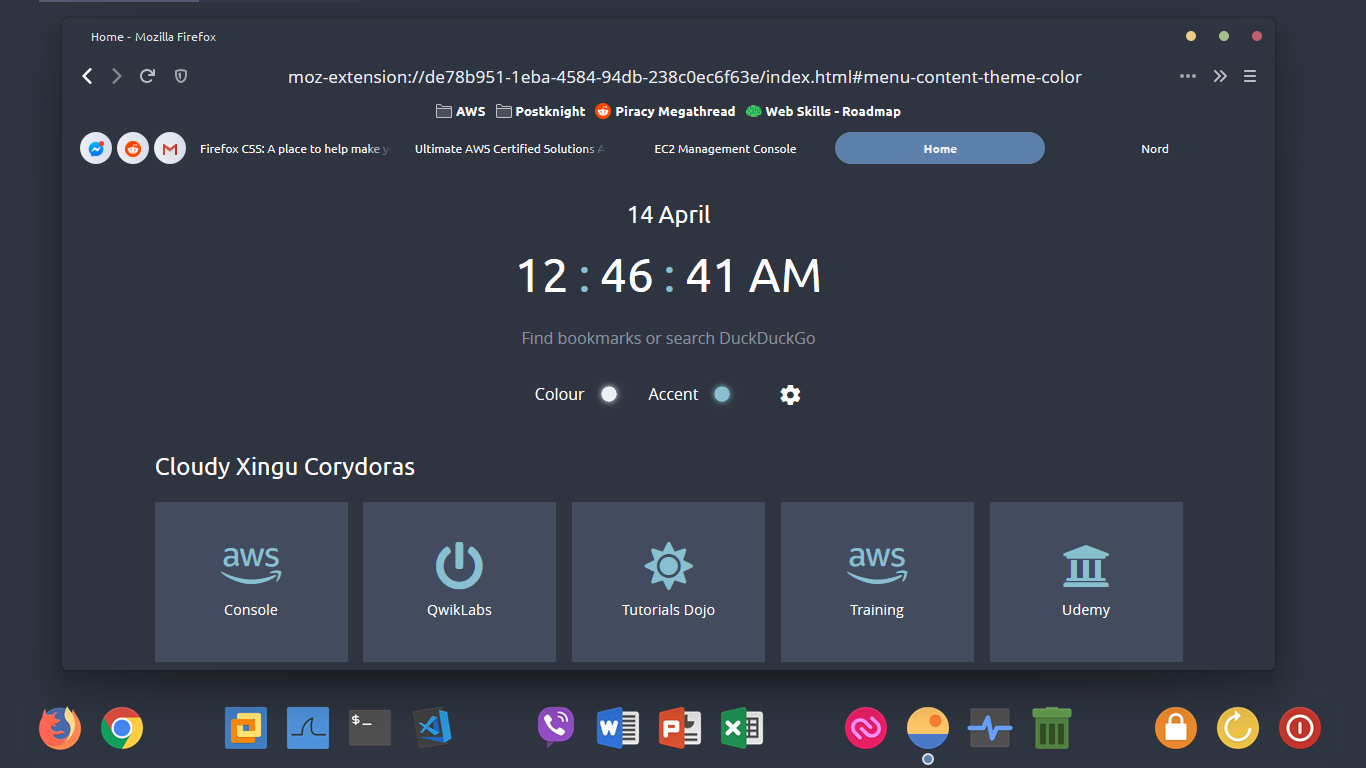Open the pink chain-link app in dock
The height and width of the screenshot is (768, 1366).
coord(866,728)
